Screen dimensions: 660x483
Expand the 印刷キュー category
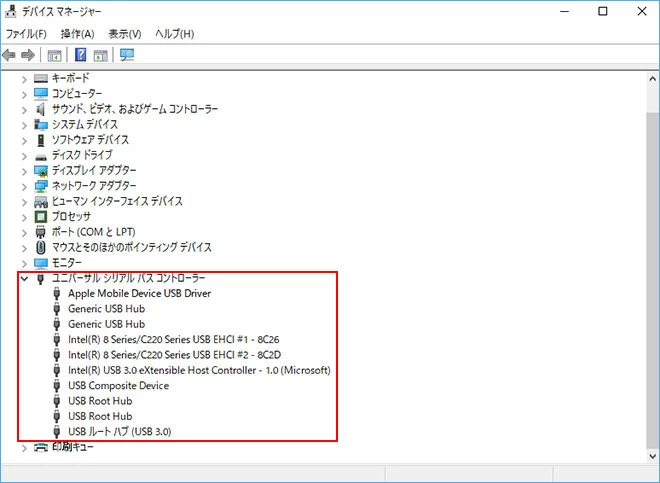(24, 447)
